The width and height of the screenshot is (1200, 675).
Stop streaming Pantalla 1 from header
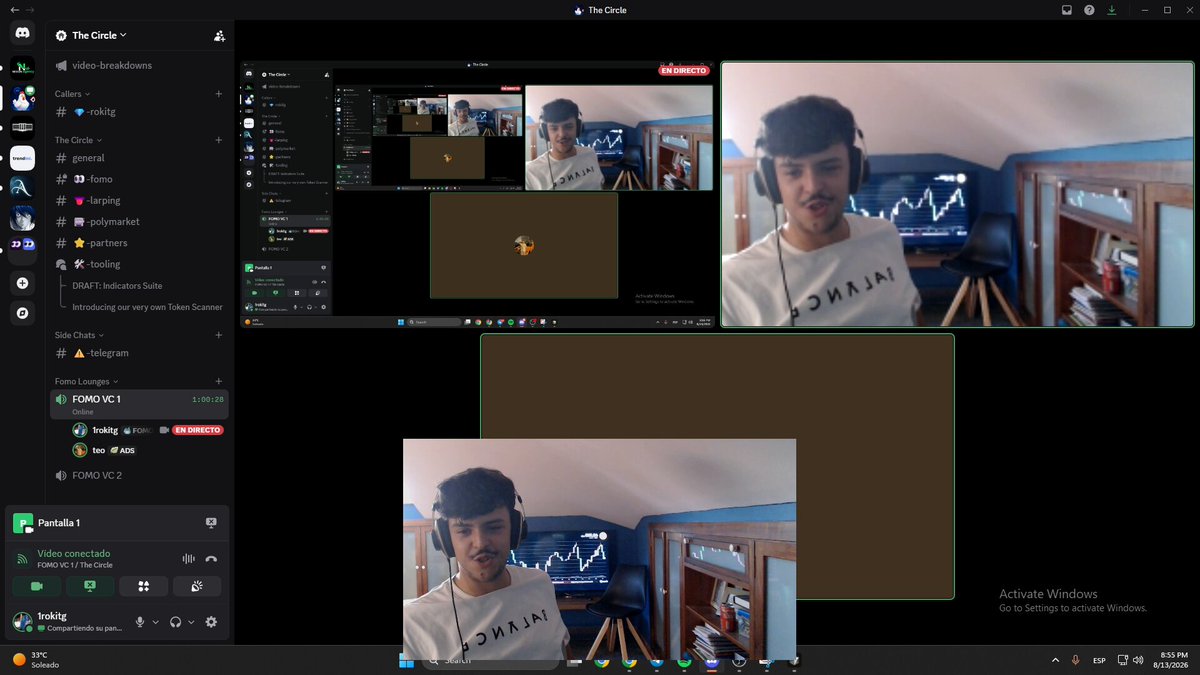point(211,522)
